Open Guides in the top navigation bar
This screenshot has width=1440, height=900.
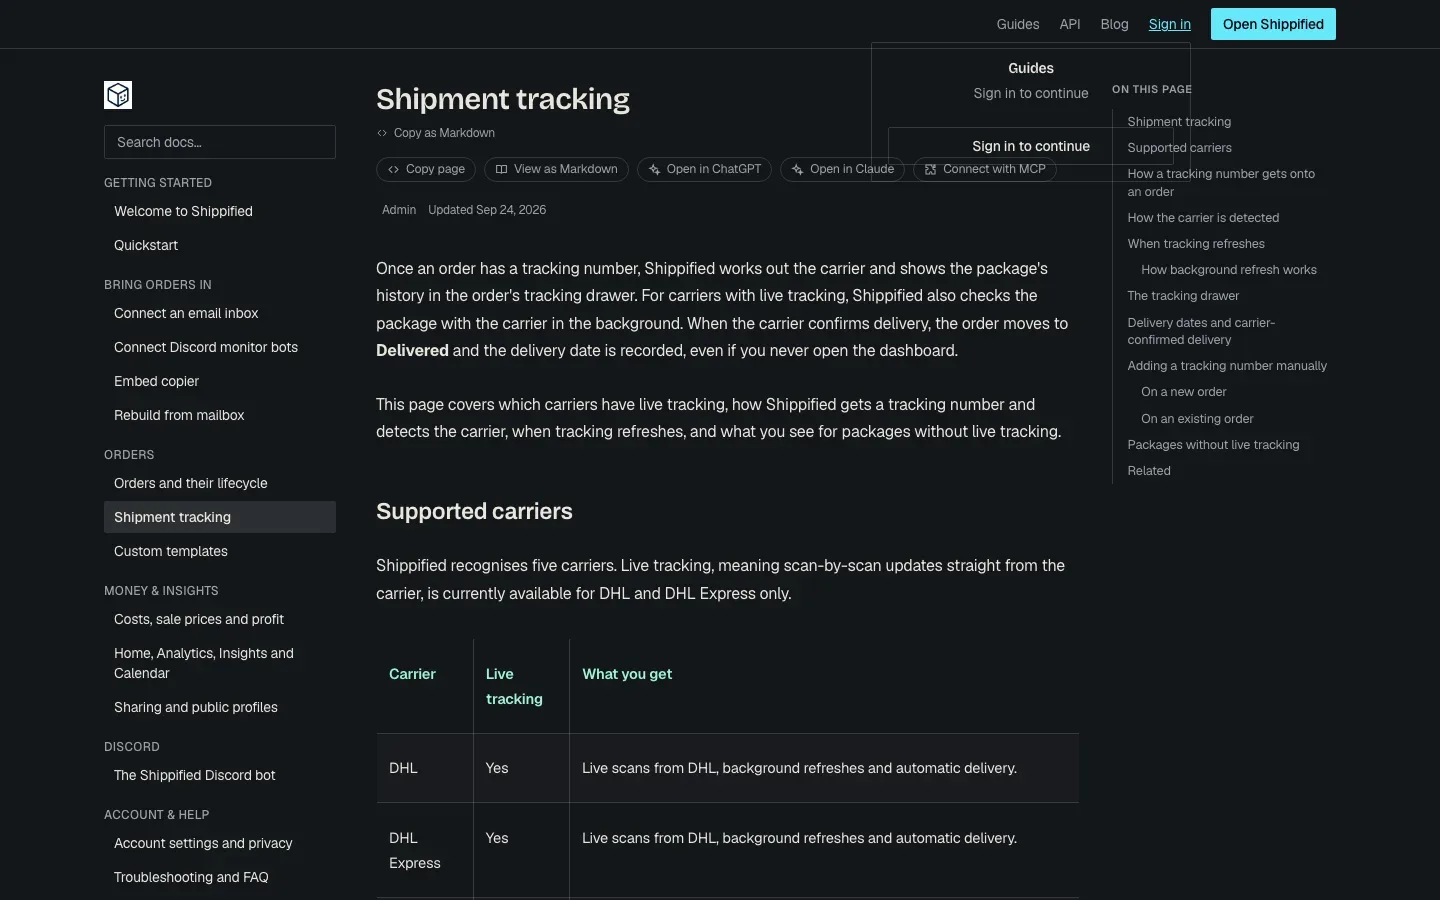[1018, 24]
